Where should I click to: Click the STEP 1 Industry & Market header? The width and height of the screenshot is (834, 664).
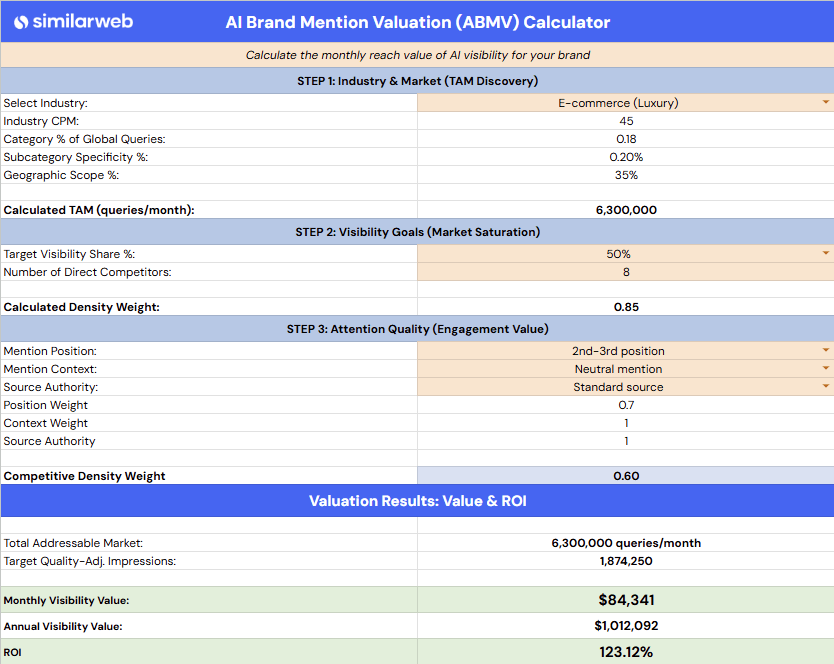(417, 81)
